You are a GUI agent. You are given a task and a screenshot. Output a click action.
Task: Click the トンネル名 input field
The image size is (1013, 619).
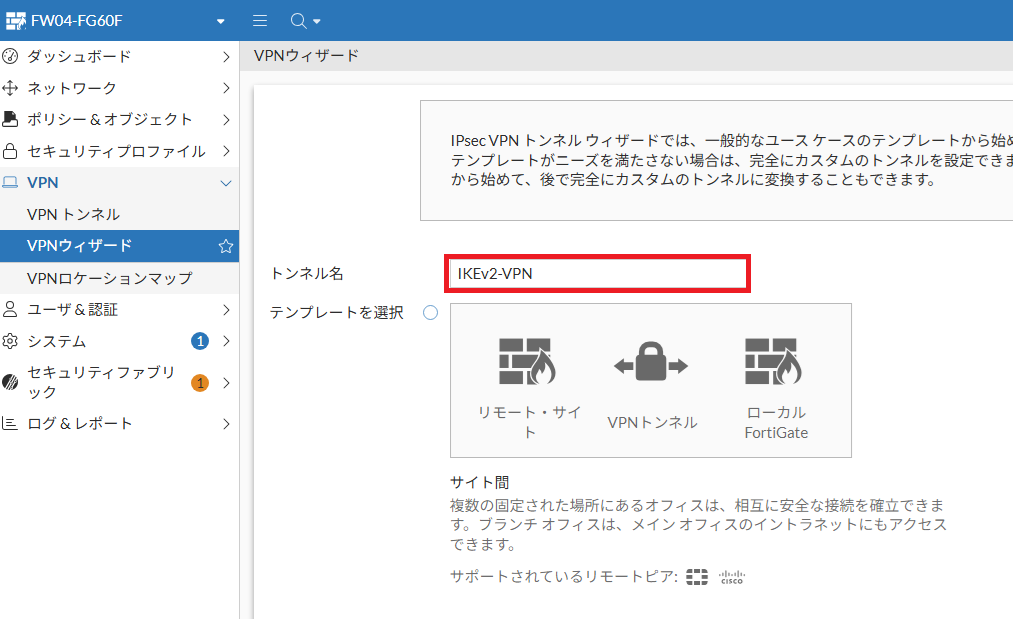click(598, 274)
